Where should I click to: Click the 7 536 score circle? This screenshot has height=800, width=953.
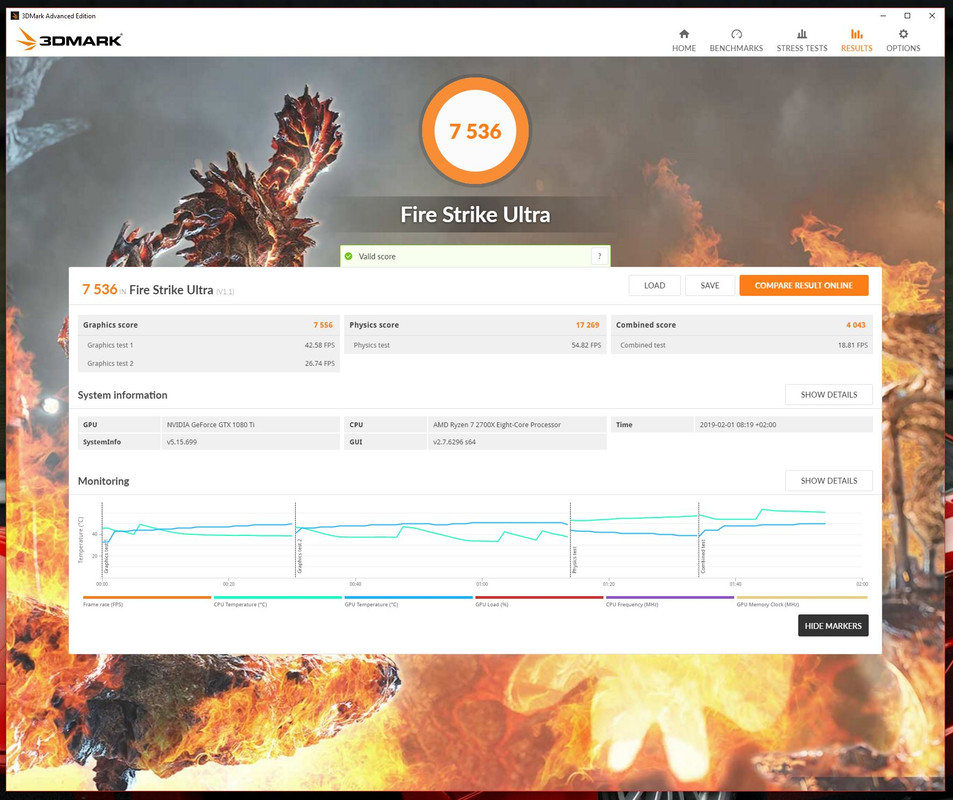(475, 131)
